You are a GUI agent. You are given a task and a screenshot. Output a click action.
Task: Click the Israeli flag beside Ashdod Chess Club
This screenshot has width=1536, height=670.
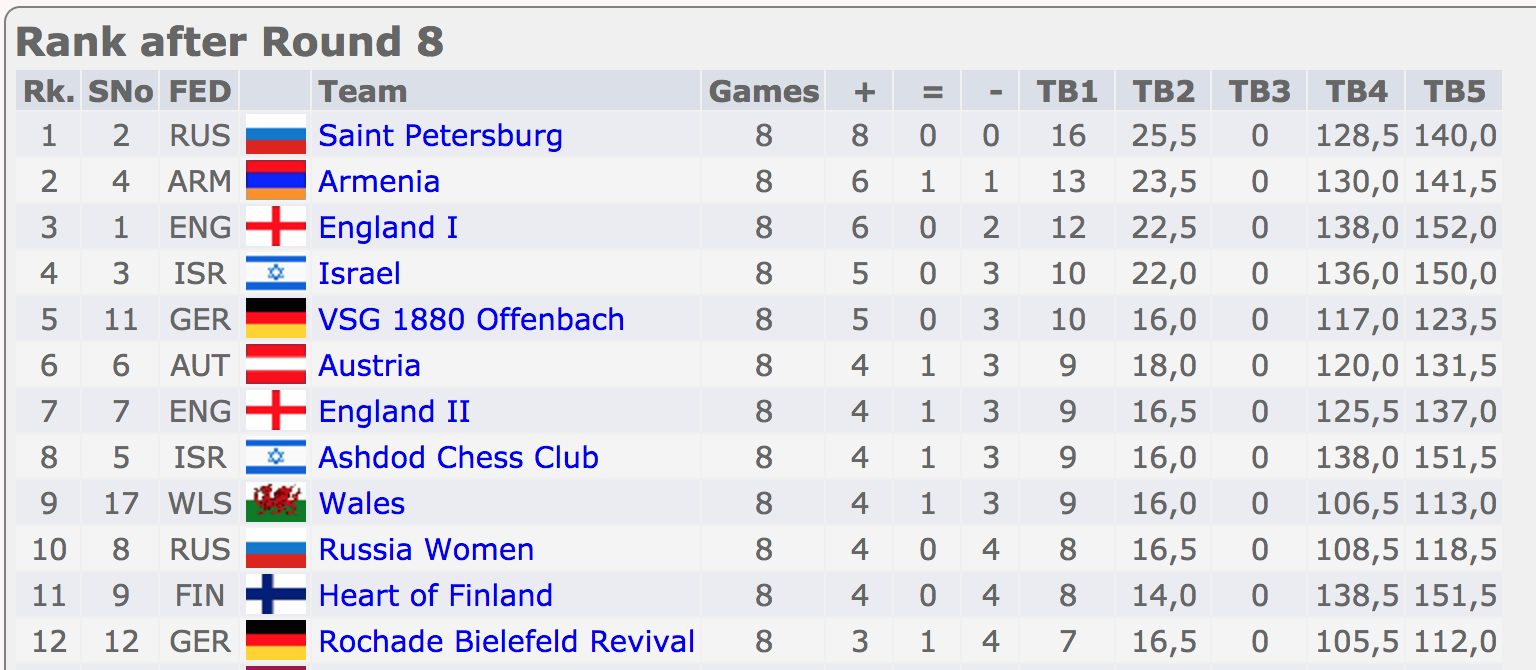275,457
